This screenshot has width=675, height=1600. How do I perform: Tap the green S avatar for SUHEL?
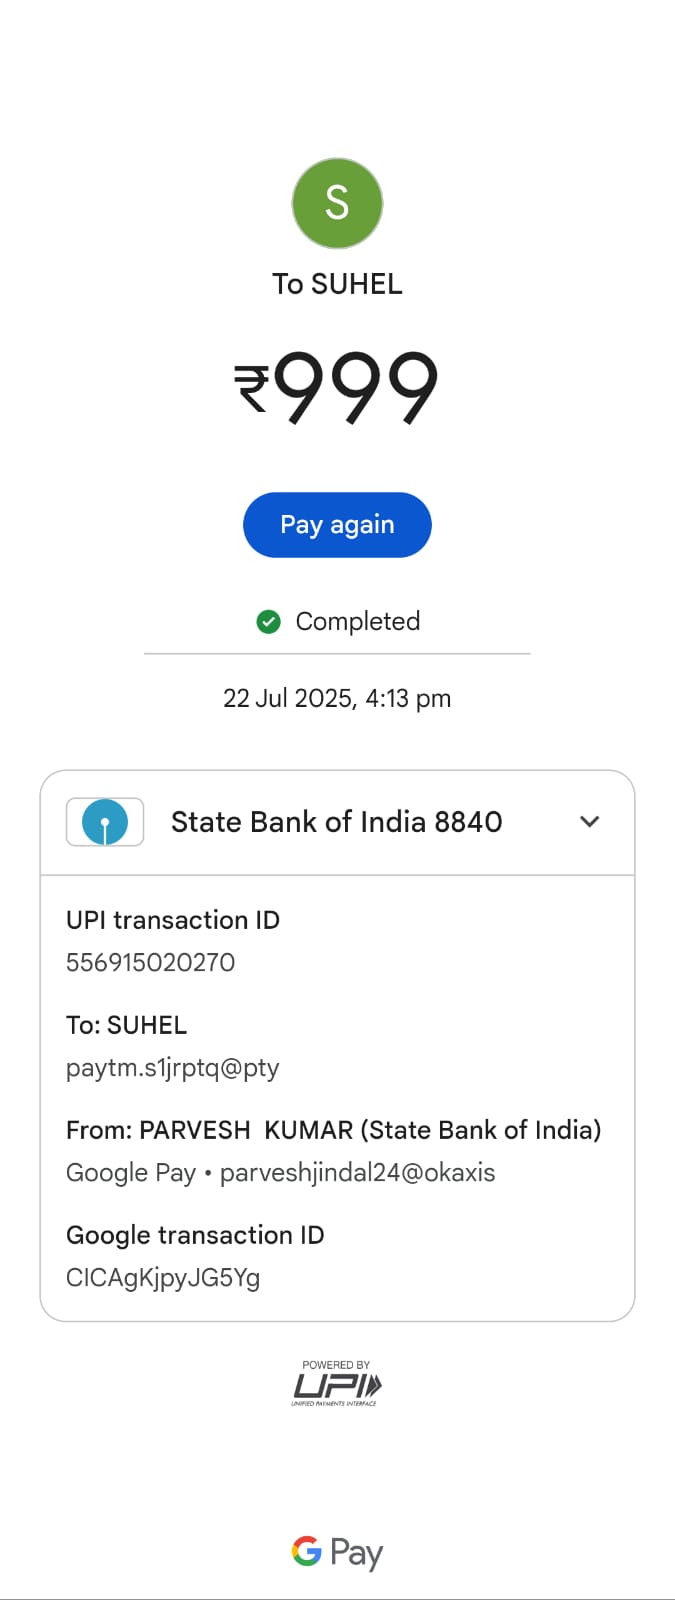[337, 203]
